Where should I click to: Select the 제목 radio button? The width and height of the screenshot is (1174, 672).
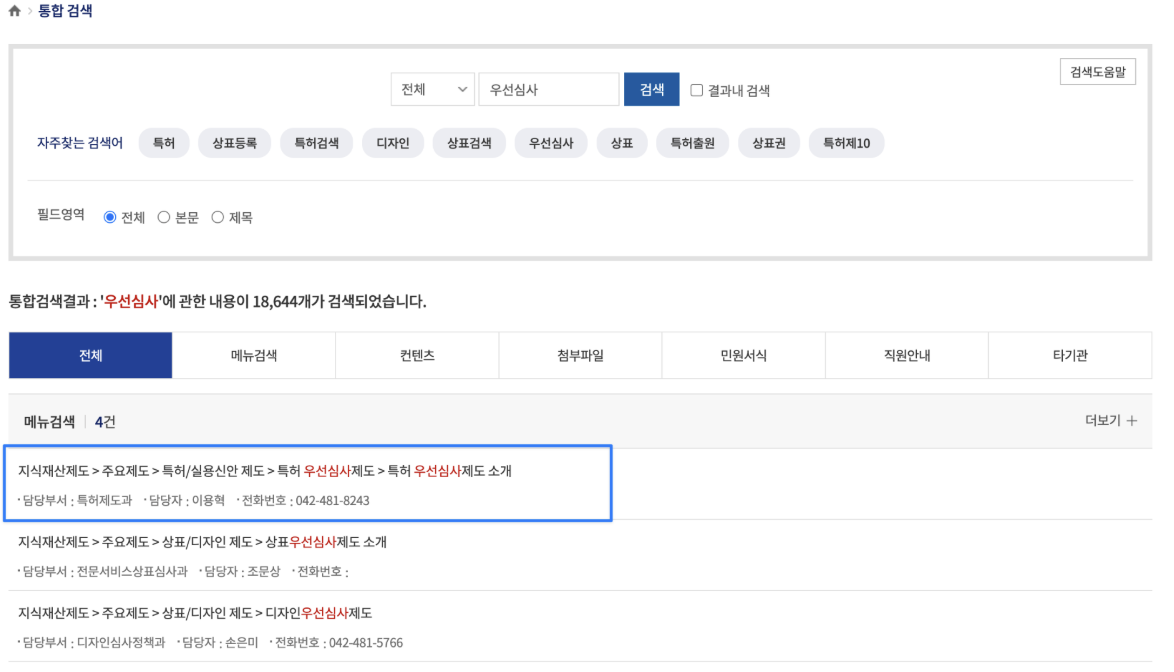[x=218, y=217]
